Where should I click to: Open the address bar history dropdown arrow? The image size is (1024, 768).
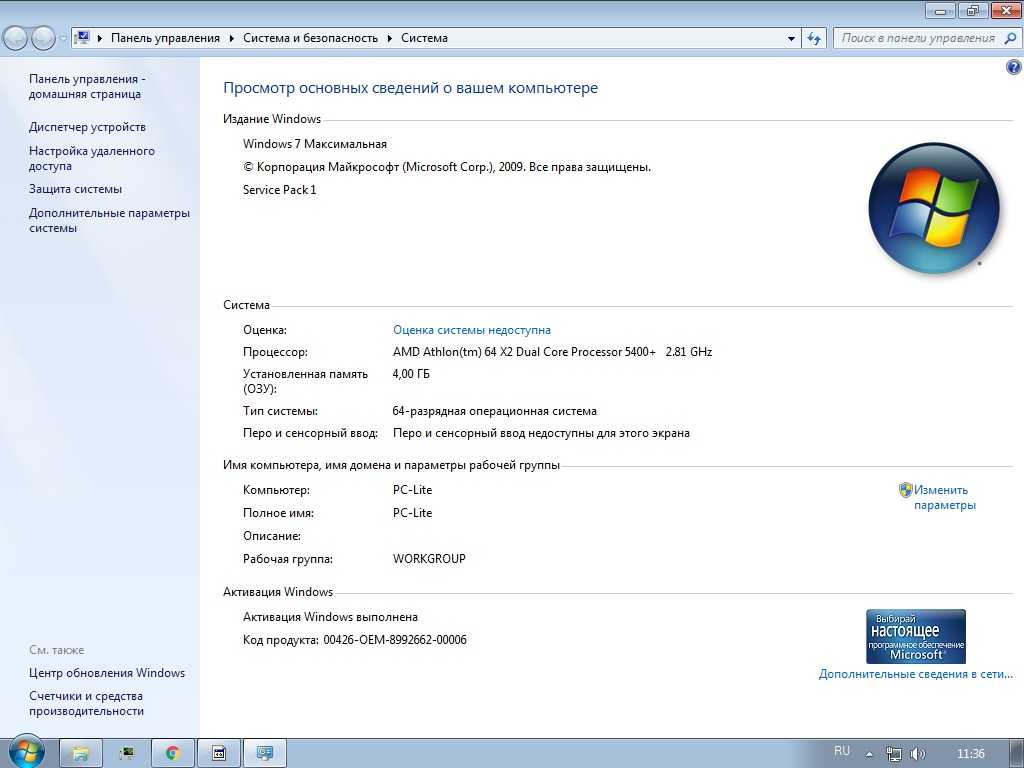[792, 38]
